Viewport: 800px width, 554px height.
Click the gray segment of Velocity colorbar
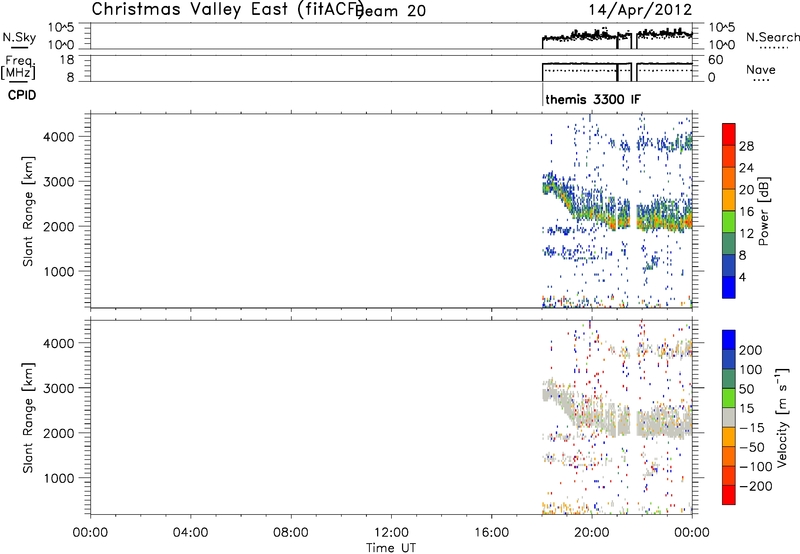[729, 417]
